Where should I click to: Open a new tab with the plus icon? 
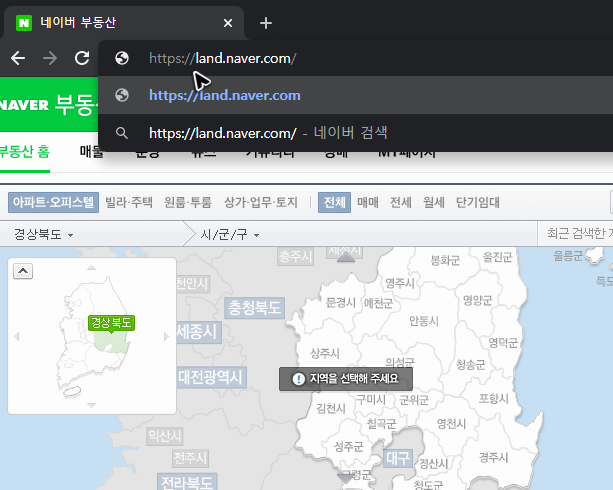tap(266, 23)
